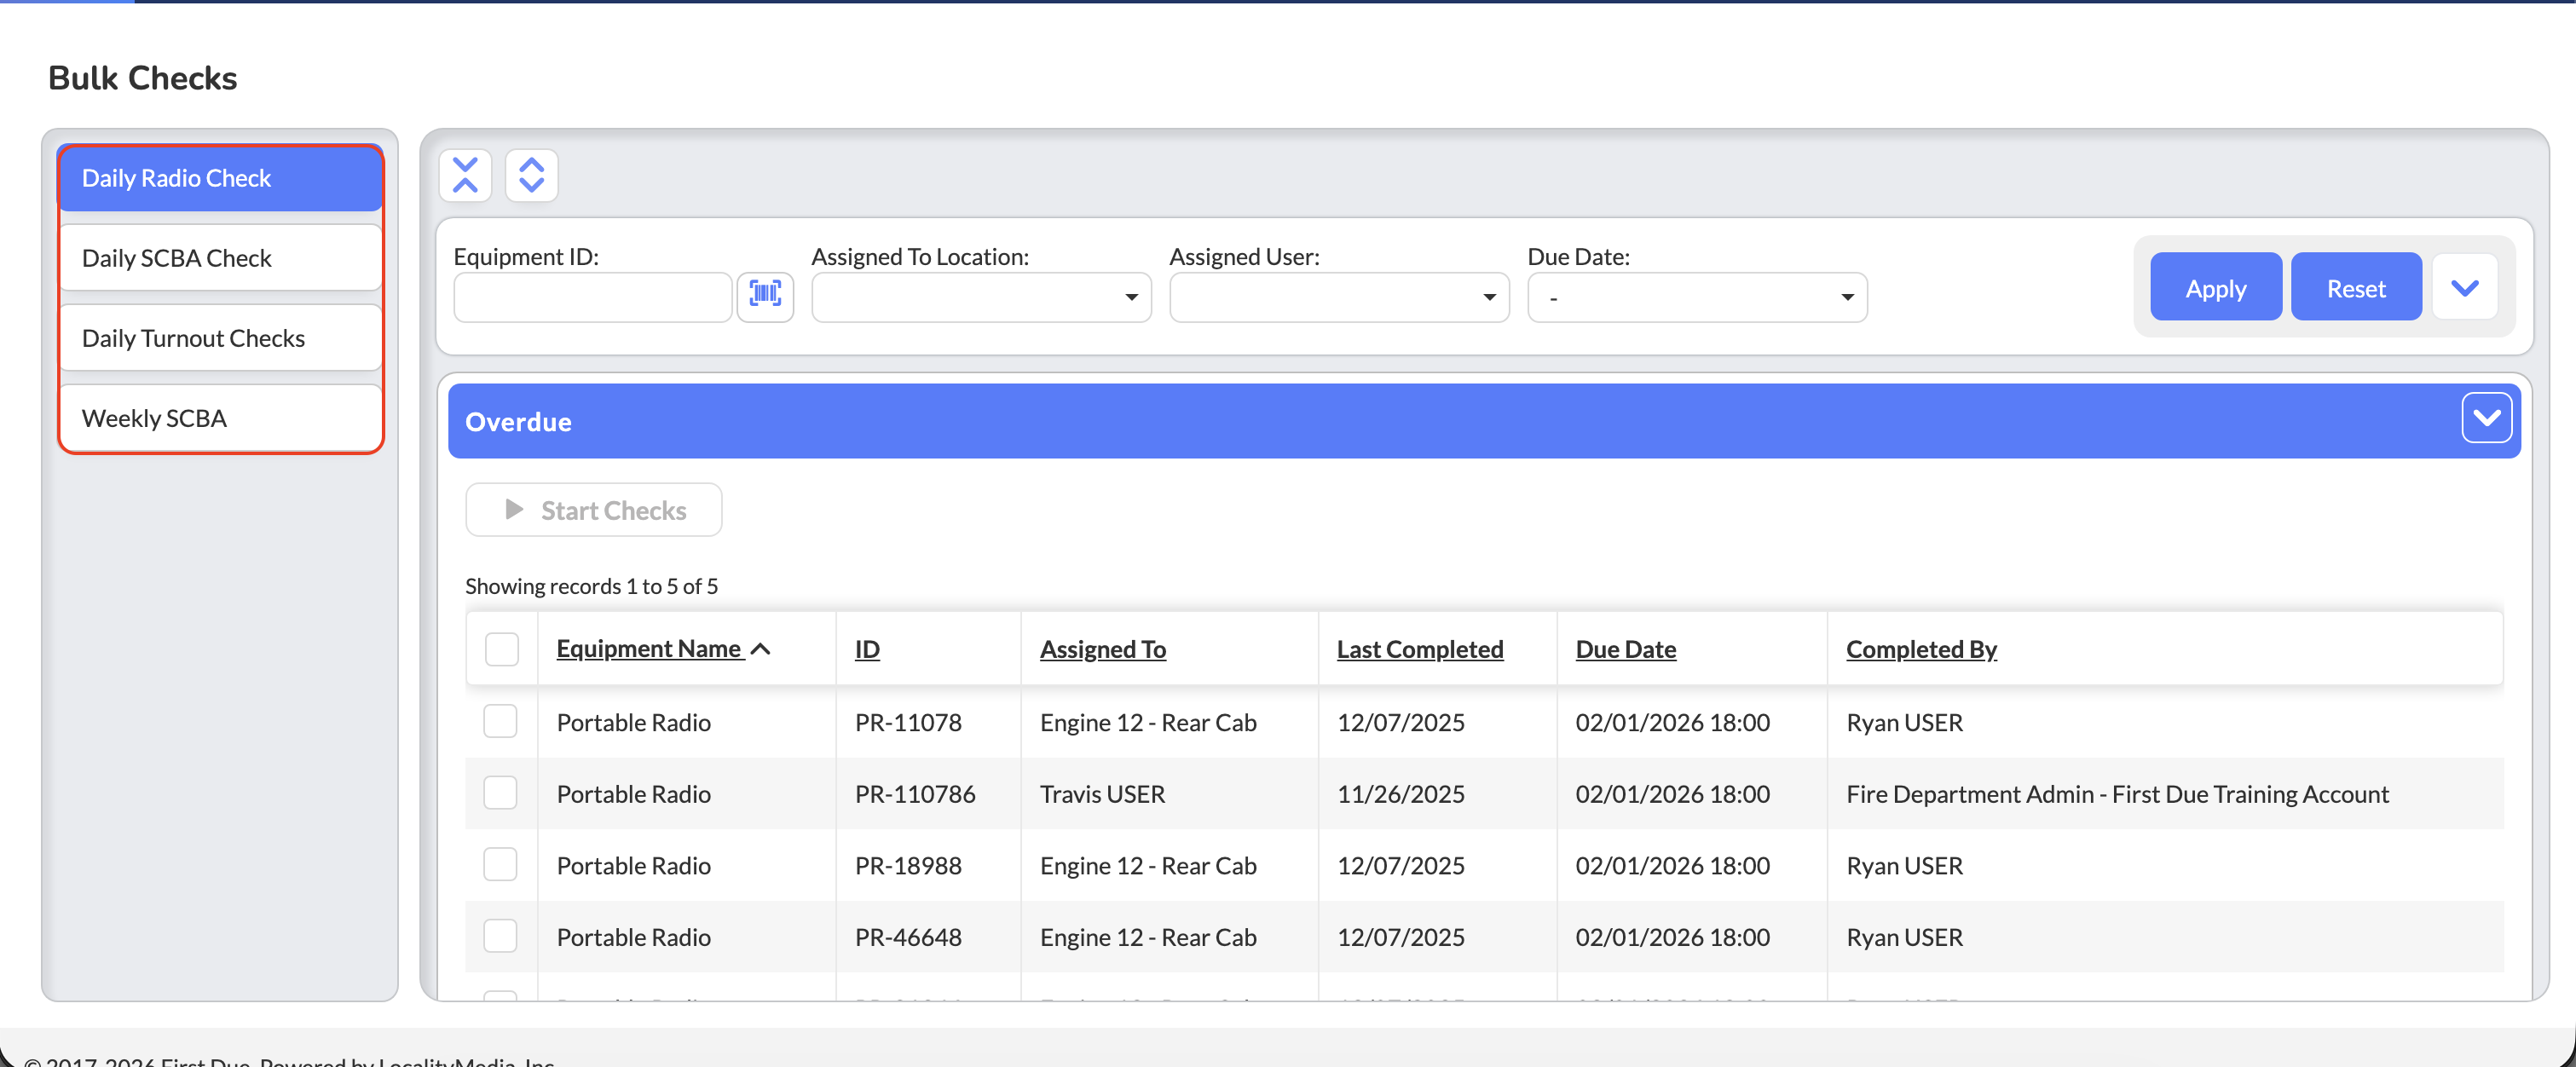
Task: Open the Assigned To Location dropdown
Action: [981, 297]
